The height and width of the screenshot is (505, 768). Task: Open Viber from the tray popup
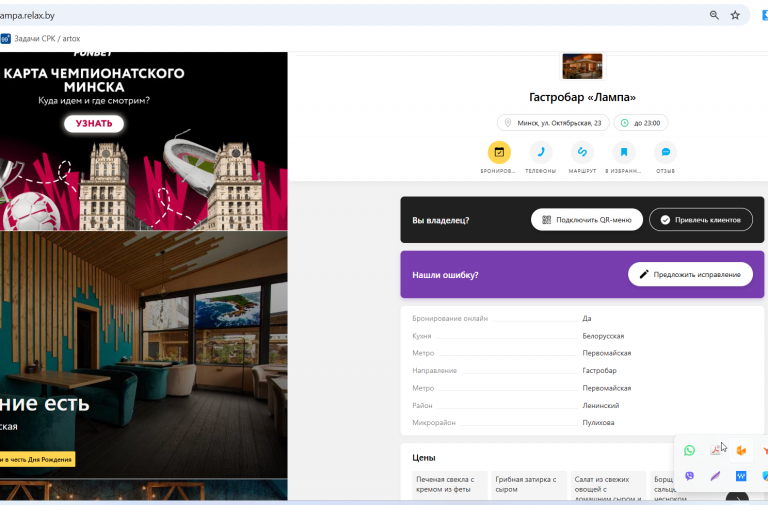tap(689, 476)
